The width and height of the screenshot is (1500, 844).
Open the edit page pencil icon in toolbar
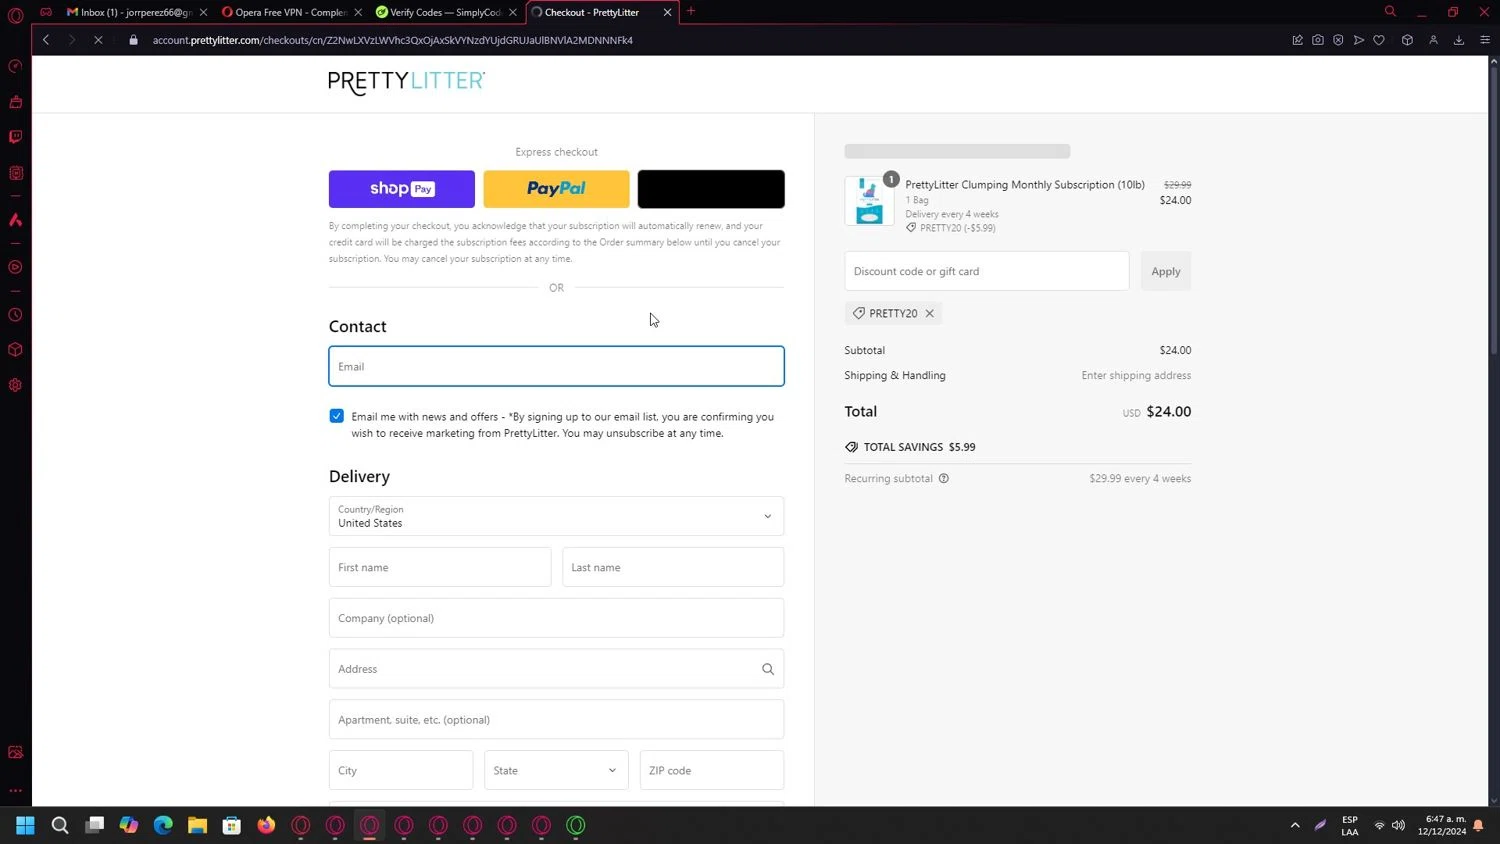[x=1297, y=40]
